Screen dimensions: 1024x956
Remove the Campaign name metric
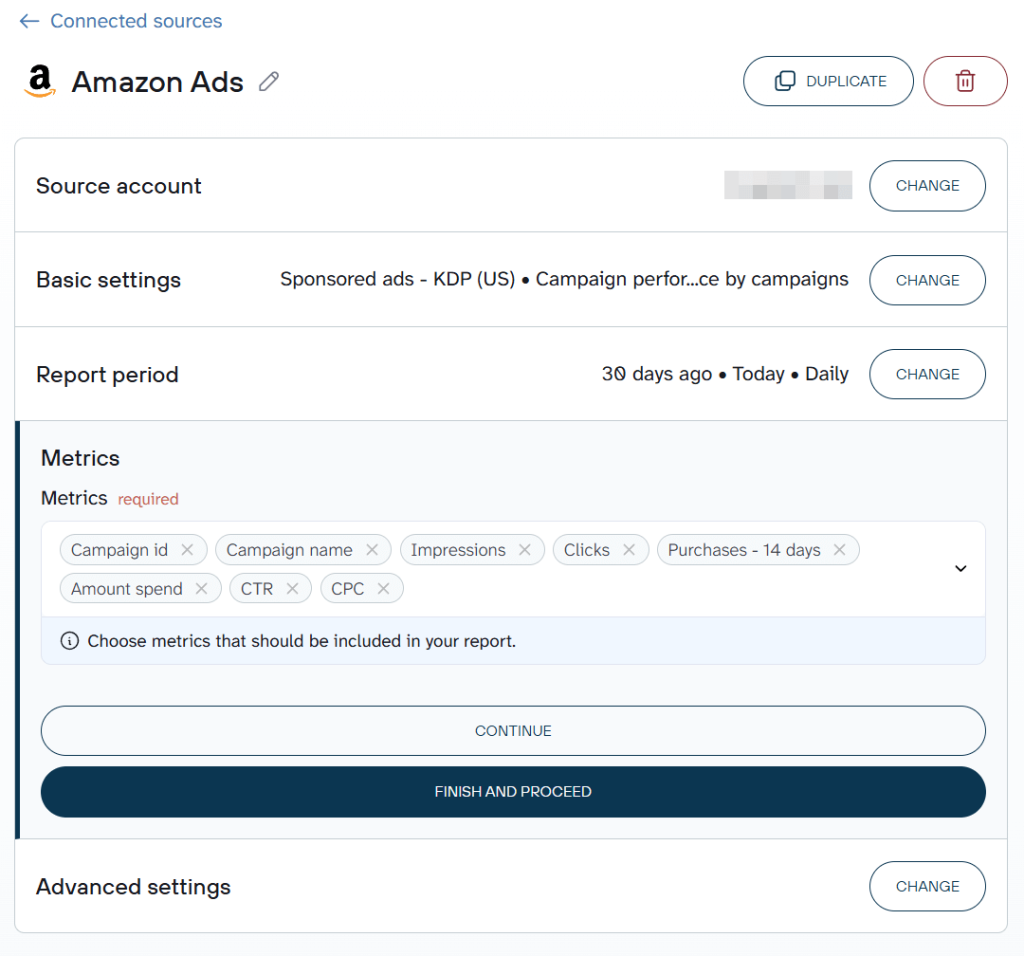(372, 550)
